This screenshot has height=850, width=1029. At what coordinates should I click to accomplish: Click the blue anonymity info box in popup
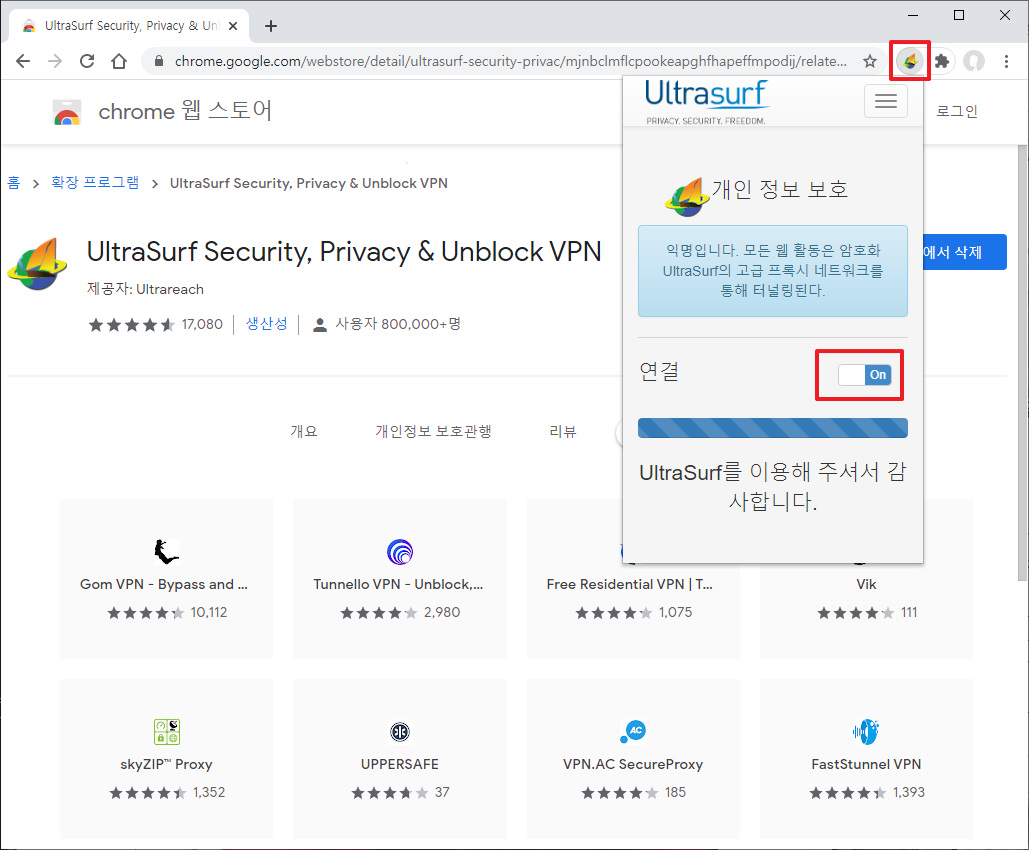coord(772,271)
